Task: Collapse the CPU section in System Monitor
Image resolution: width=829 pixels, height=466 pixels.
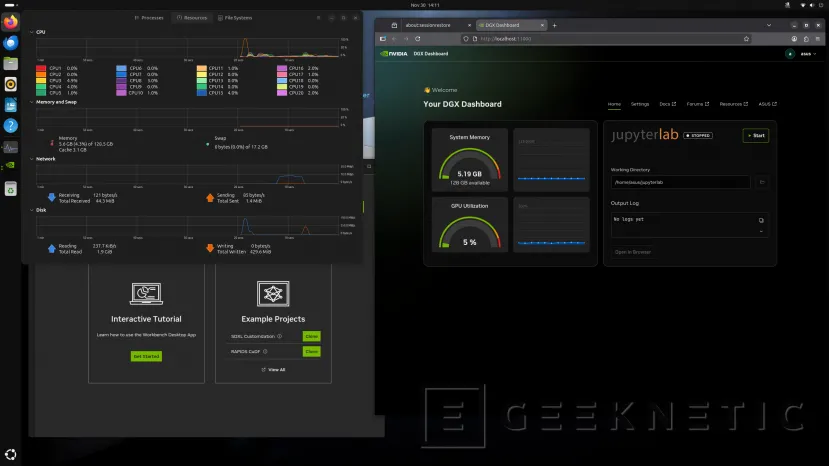Action: coord(32,32)
